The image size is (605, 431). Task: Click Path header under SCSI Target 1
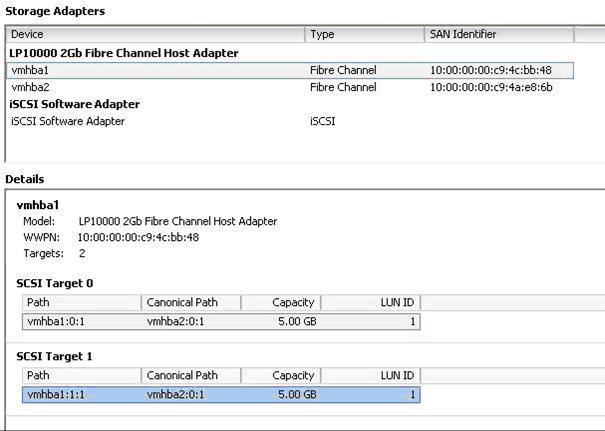[x=38, y=376]
